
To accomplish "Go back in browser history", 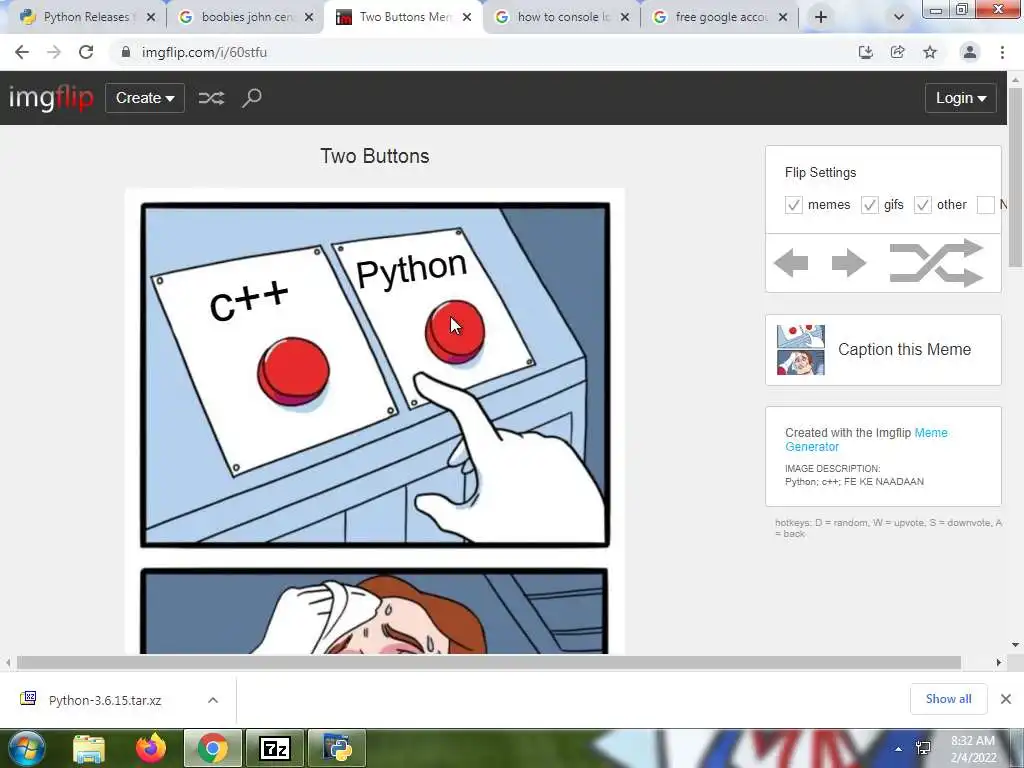I will pyautogui.click(x=22, y=52).
